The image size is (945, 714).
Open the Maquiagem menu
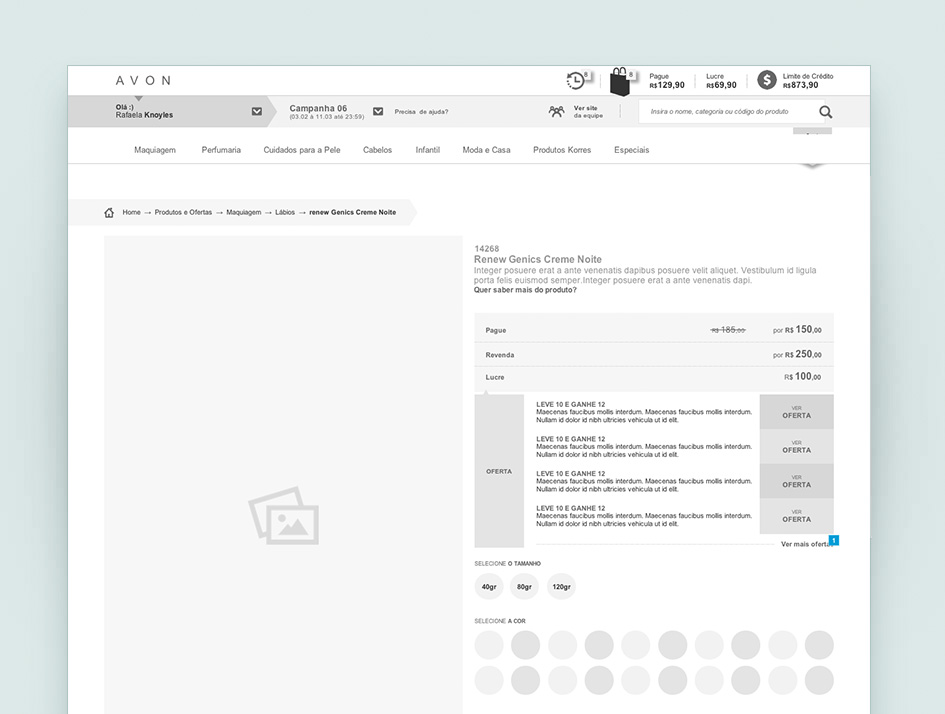(x=155, y=150)
